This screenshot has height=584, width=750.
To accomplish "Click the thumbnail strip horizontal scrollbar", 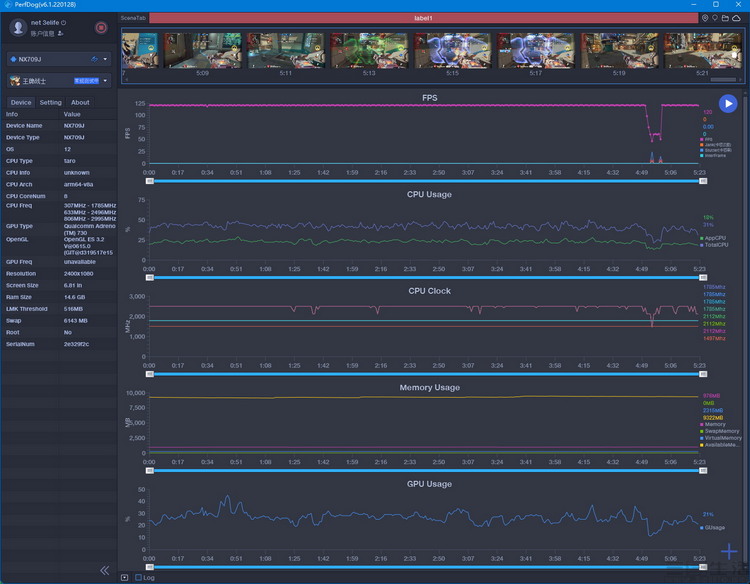I will click(x=723, y=80).
